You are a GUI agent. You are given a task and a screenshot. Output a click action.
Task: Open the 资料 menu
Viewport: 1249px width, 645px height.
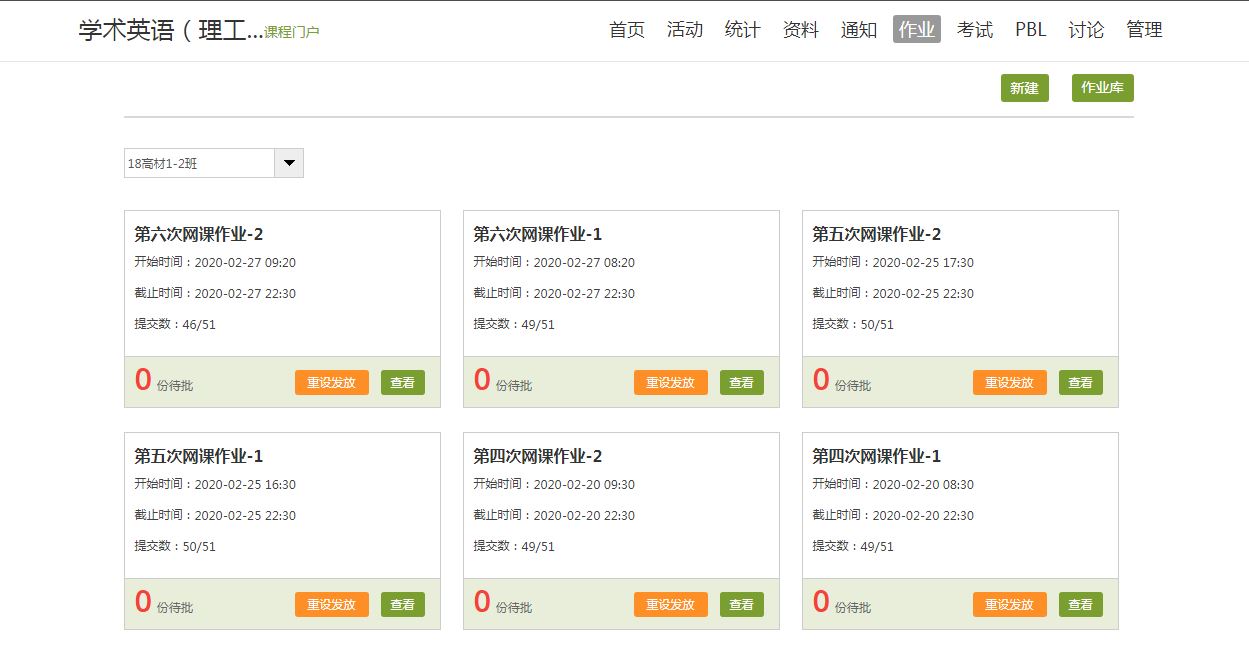(x=800, y=30)
